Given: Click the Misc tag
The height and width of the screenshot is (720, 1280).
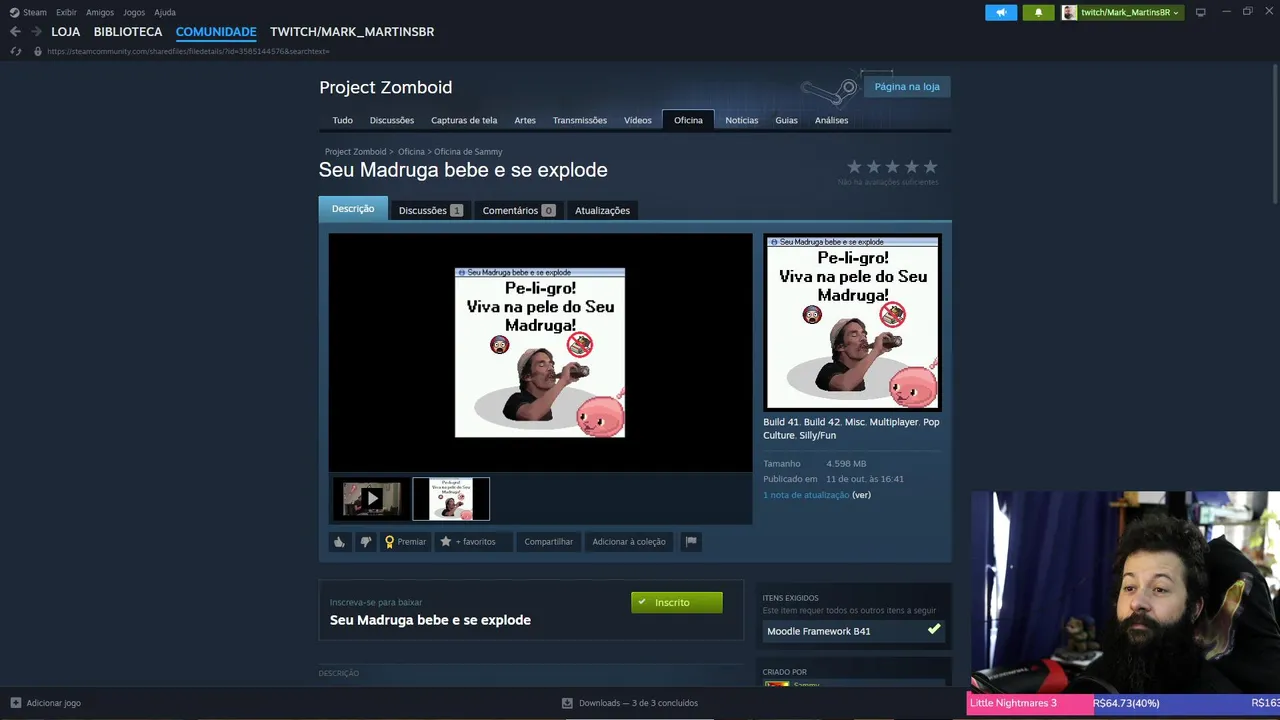Looking at the screenshot, I should pos(854,422).
